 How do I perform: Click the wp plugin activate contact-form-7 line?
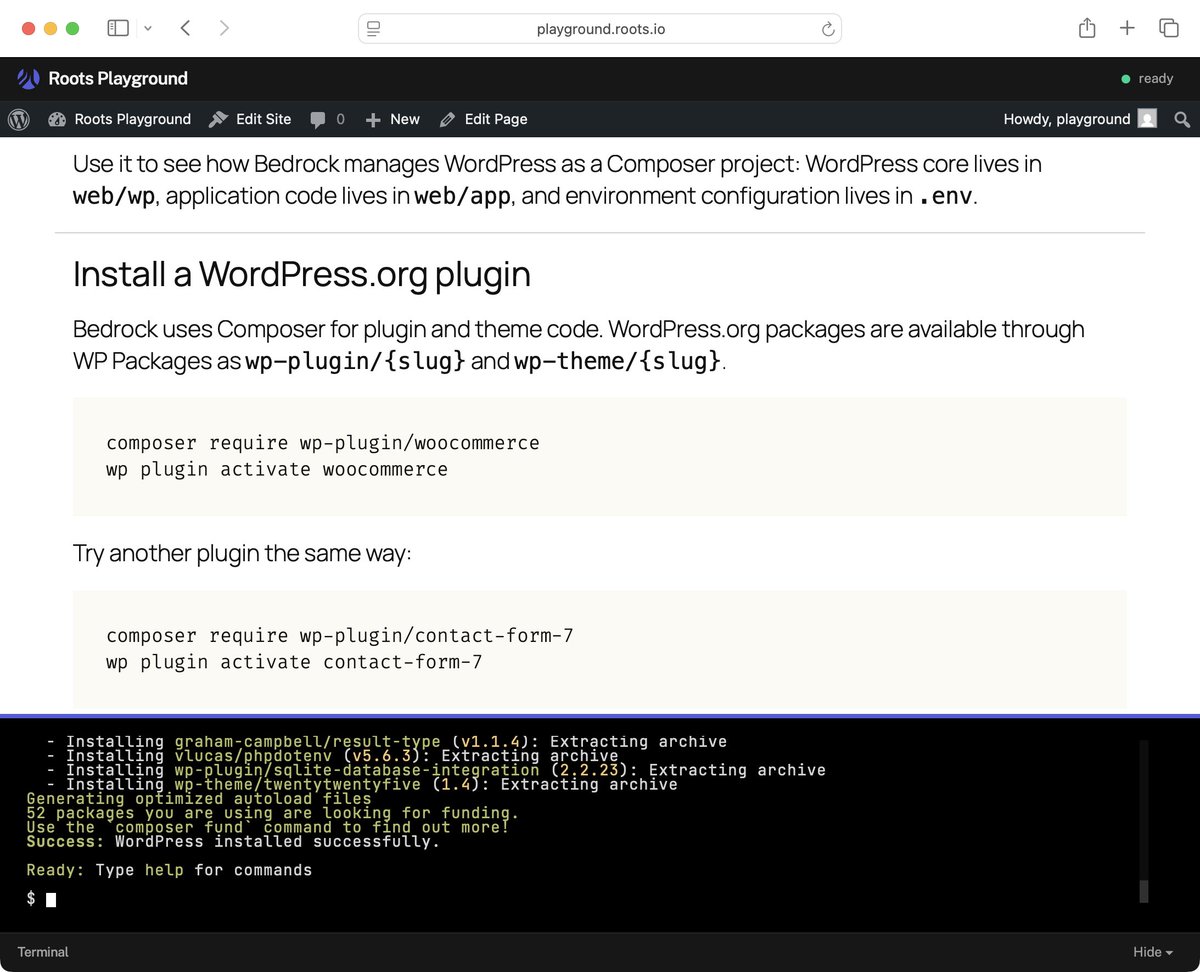(x=294, y=662)
